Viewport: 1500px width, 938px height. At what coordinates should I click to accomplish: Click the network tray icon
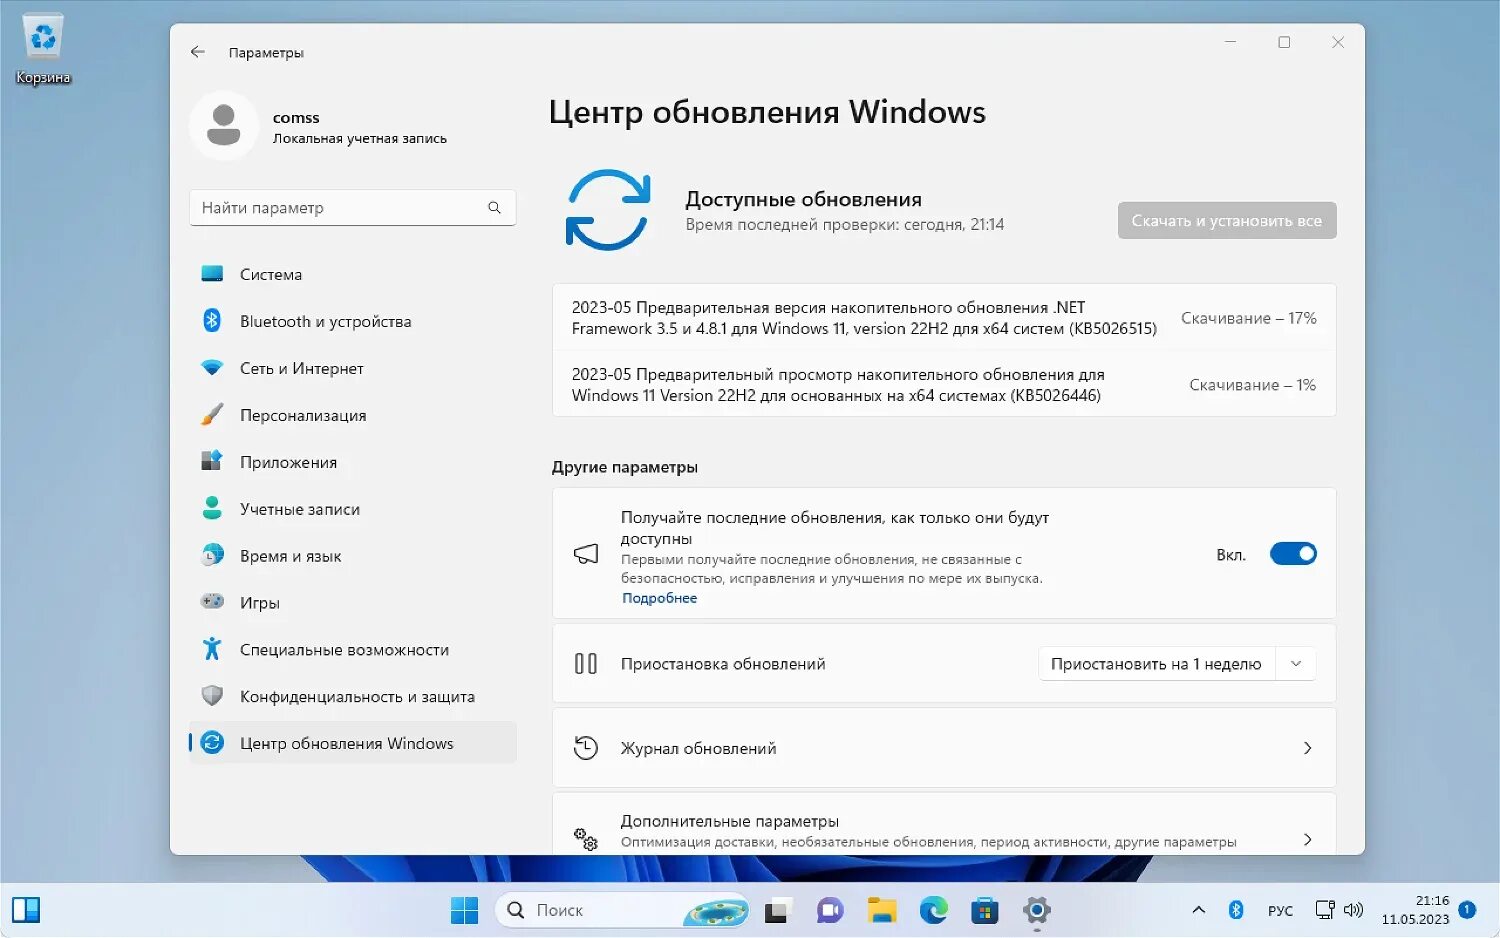tap(1325, 910)
